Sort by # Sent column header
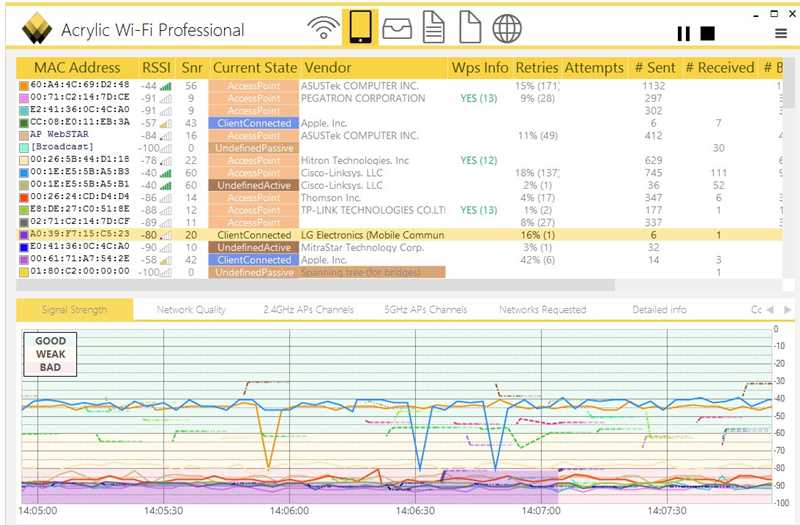Image resolution: width=800 pixels, height=525 pixels. pos(655,67)
